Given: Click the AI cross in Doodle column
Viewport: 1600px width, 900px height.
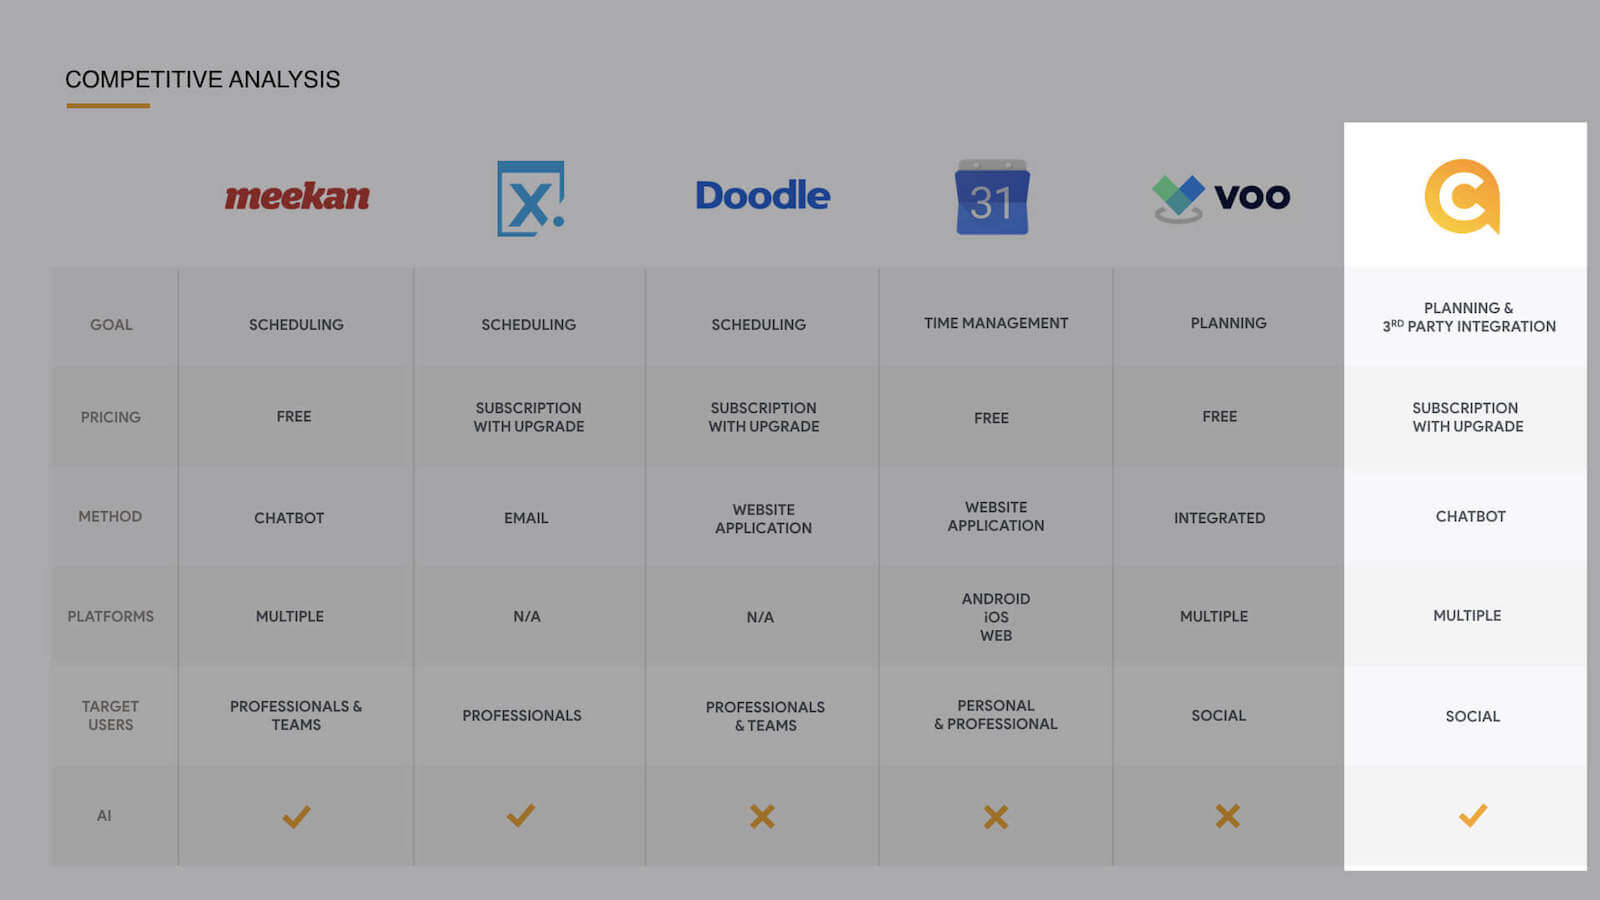Looking at the screenshot, I should [762, 817].
